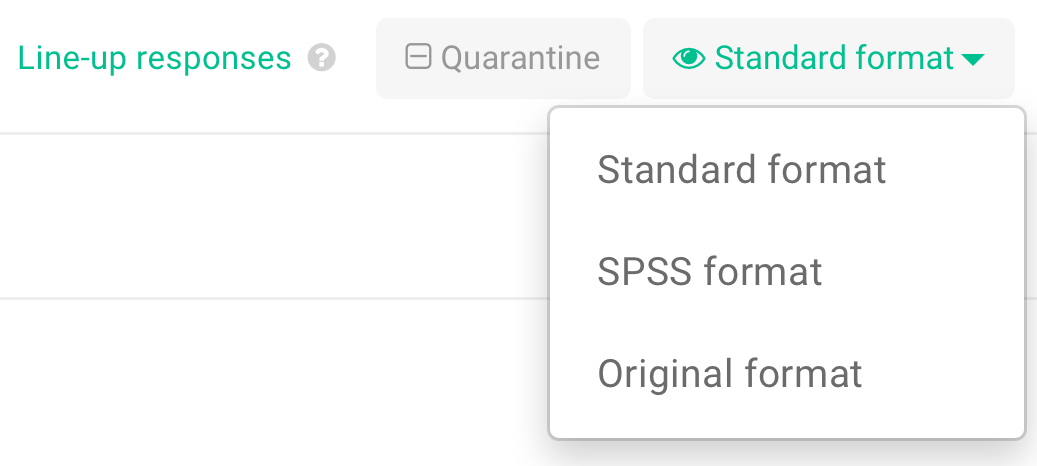Click the Standard format dropdown button
Image resolution: width=1037 pixels, height=466 pixels.
point(828,58)
